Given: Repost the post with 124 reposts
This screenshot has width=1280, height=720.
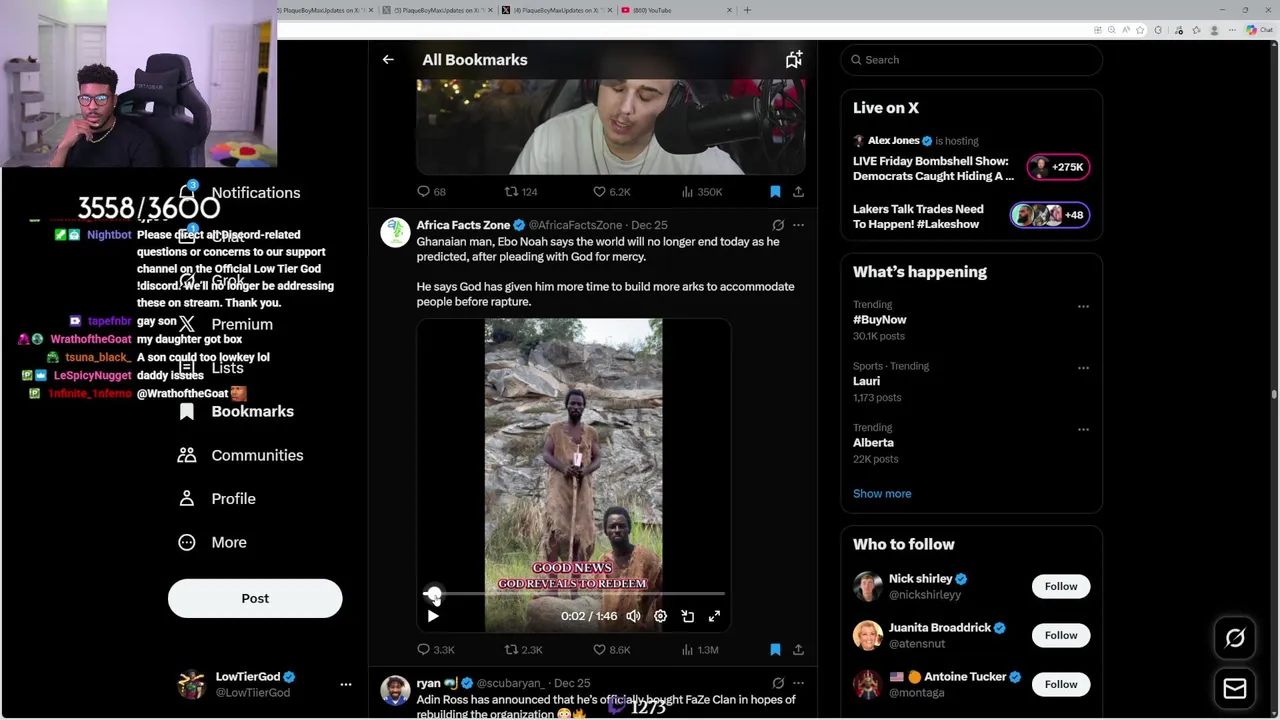Looking at the screenshot, I should click(521, 192).
